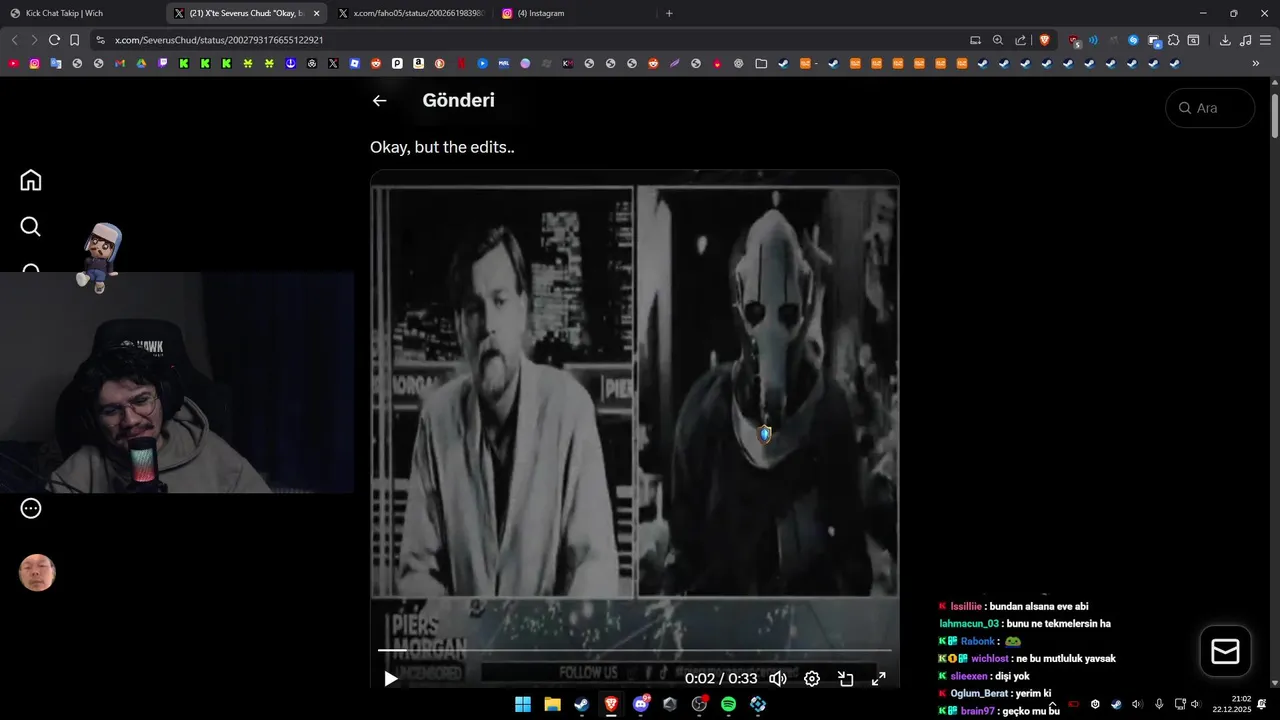Close the X'te Severus Chud tab

pos(316,13)
